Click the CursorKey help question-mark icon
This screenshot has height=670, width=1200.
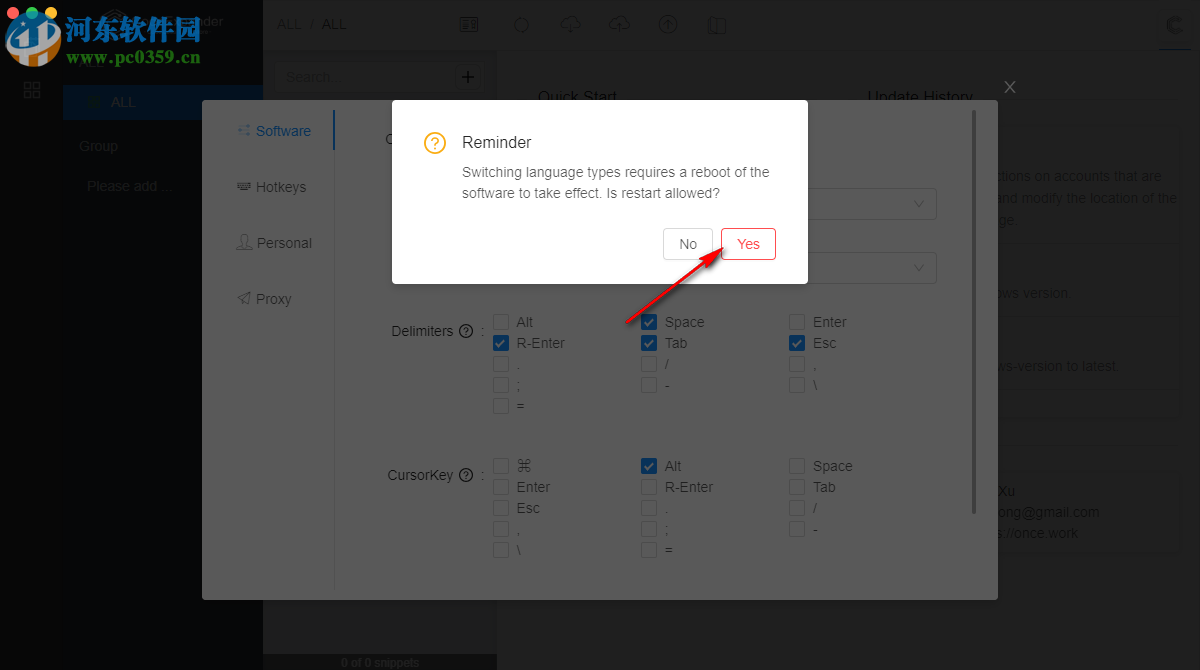[x=466, y=475]
